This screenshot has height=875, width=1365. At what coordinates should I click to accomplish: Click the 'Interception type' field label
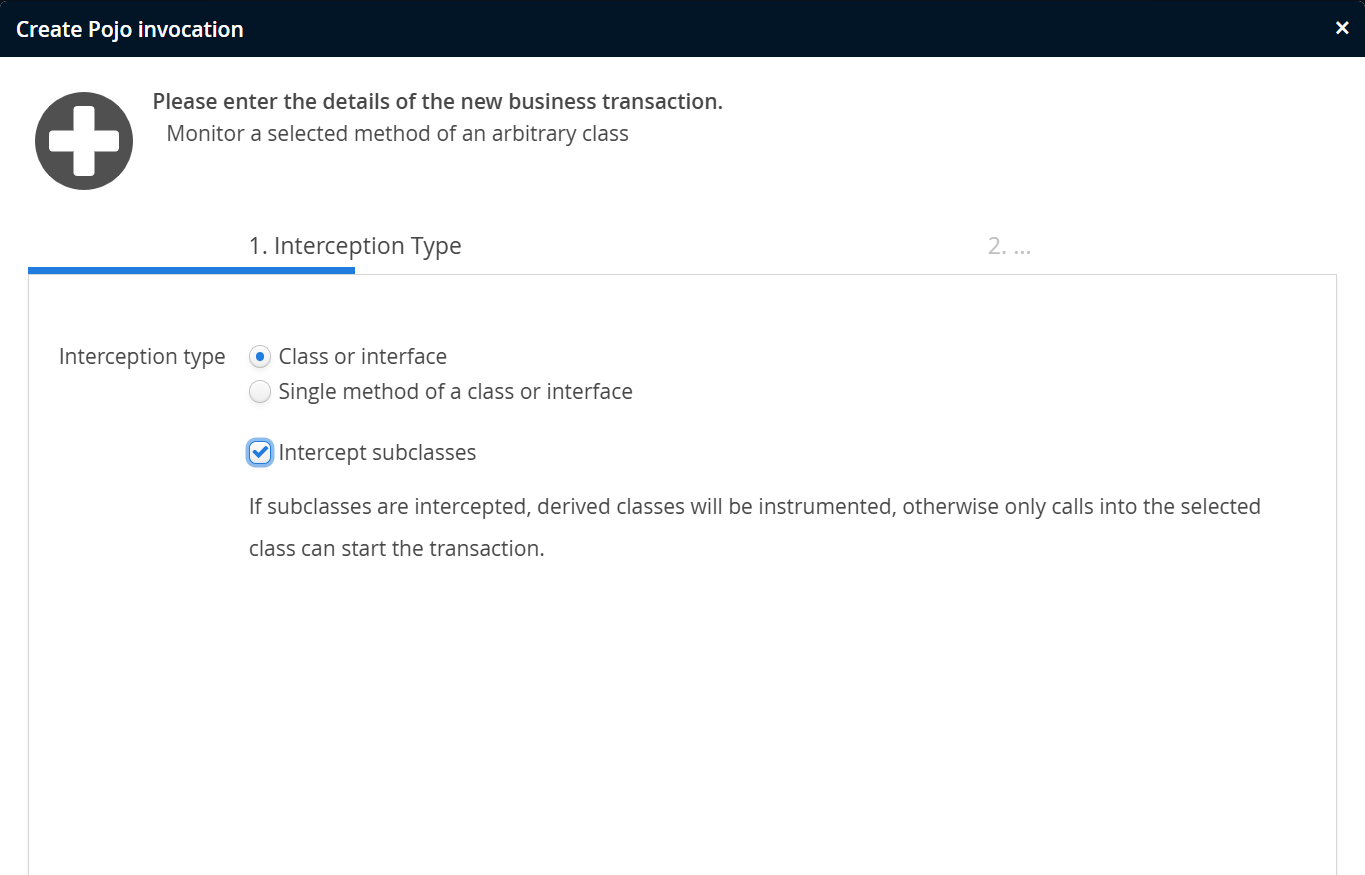click(x=142, y=357)
